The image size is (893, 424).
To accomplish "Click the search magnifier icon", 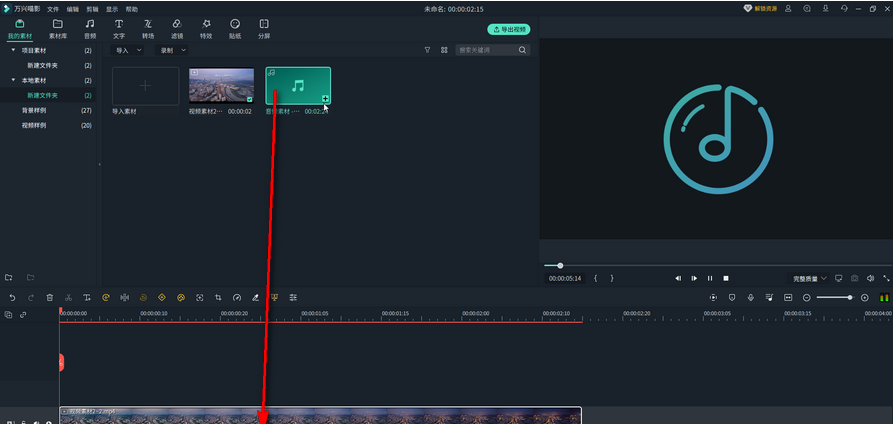I will (522, 50).
